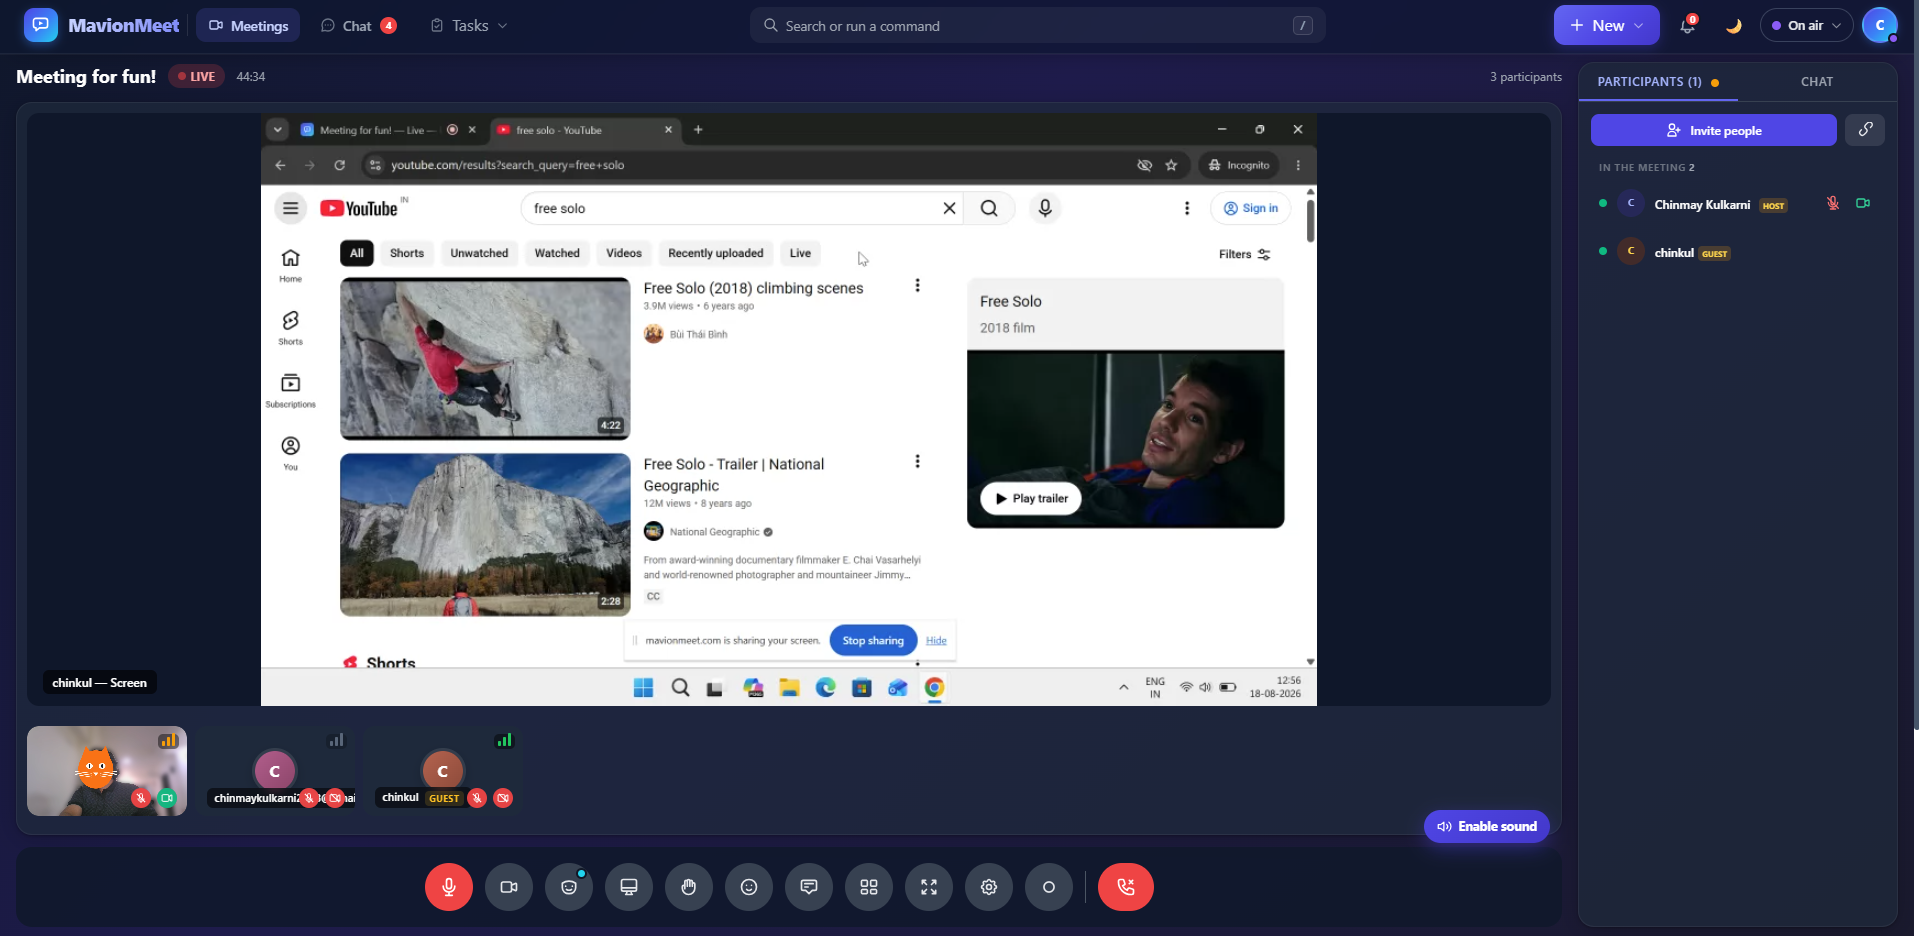1919x936 pixels.
Task: Expand the New button dropdown
Action: [1606, 26]
